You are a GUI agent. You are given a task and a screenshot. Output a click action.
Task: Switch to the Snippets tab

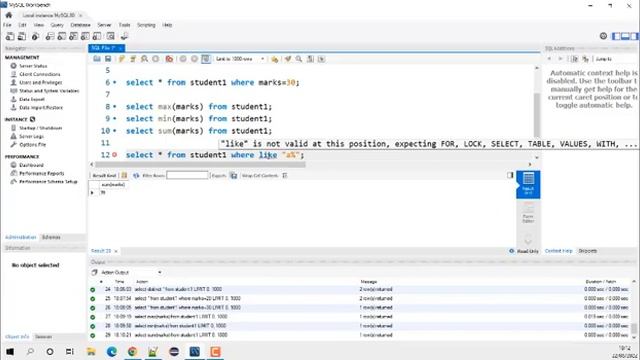pos(588,251)
